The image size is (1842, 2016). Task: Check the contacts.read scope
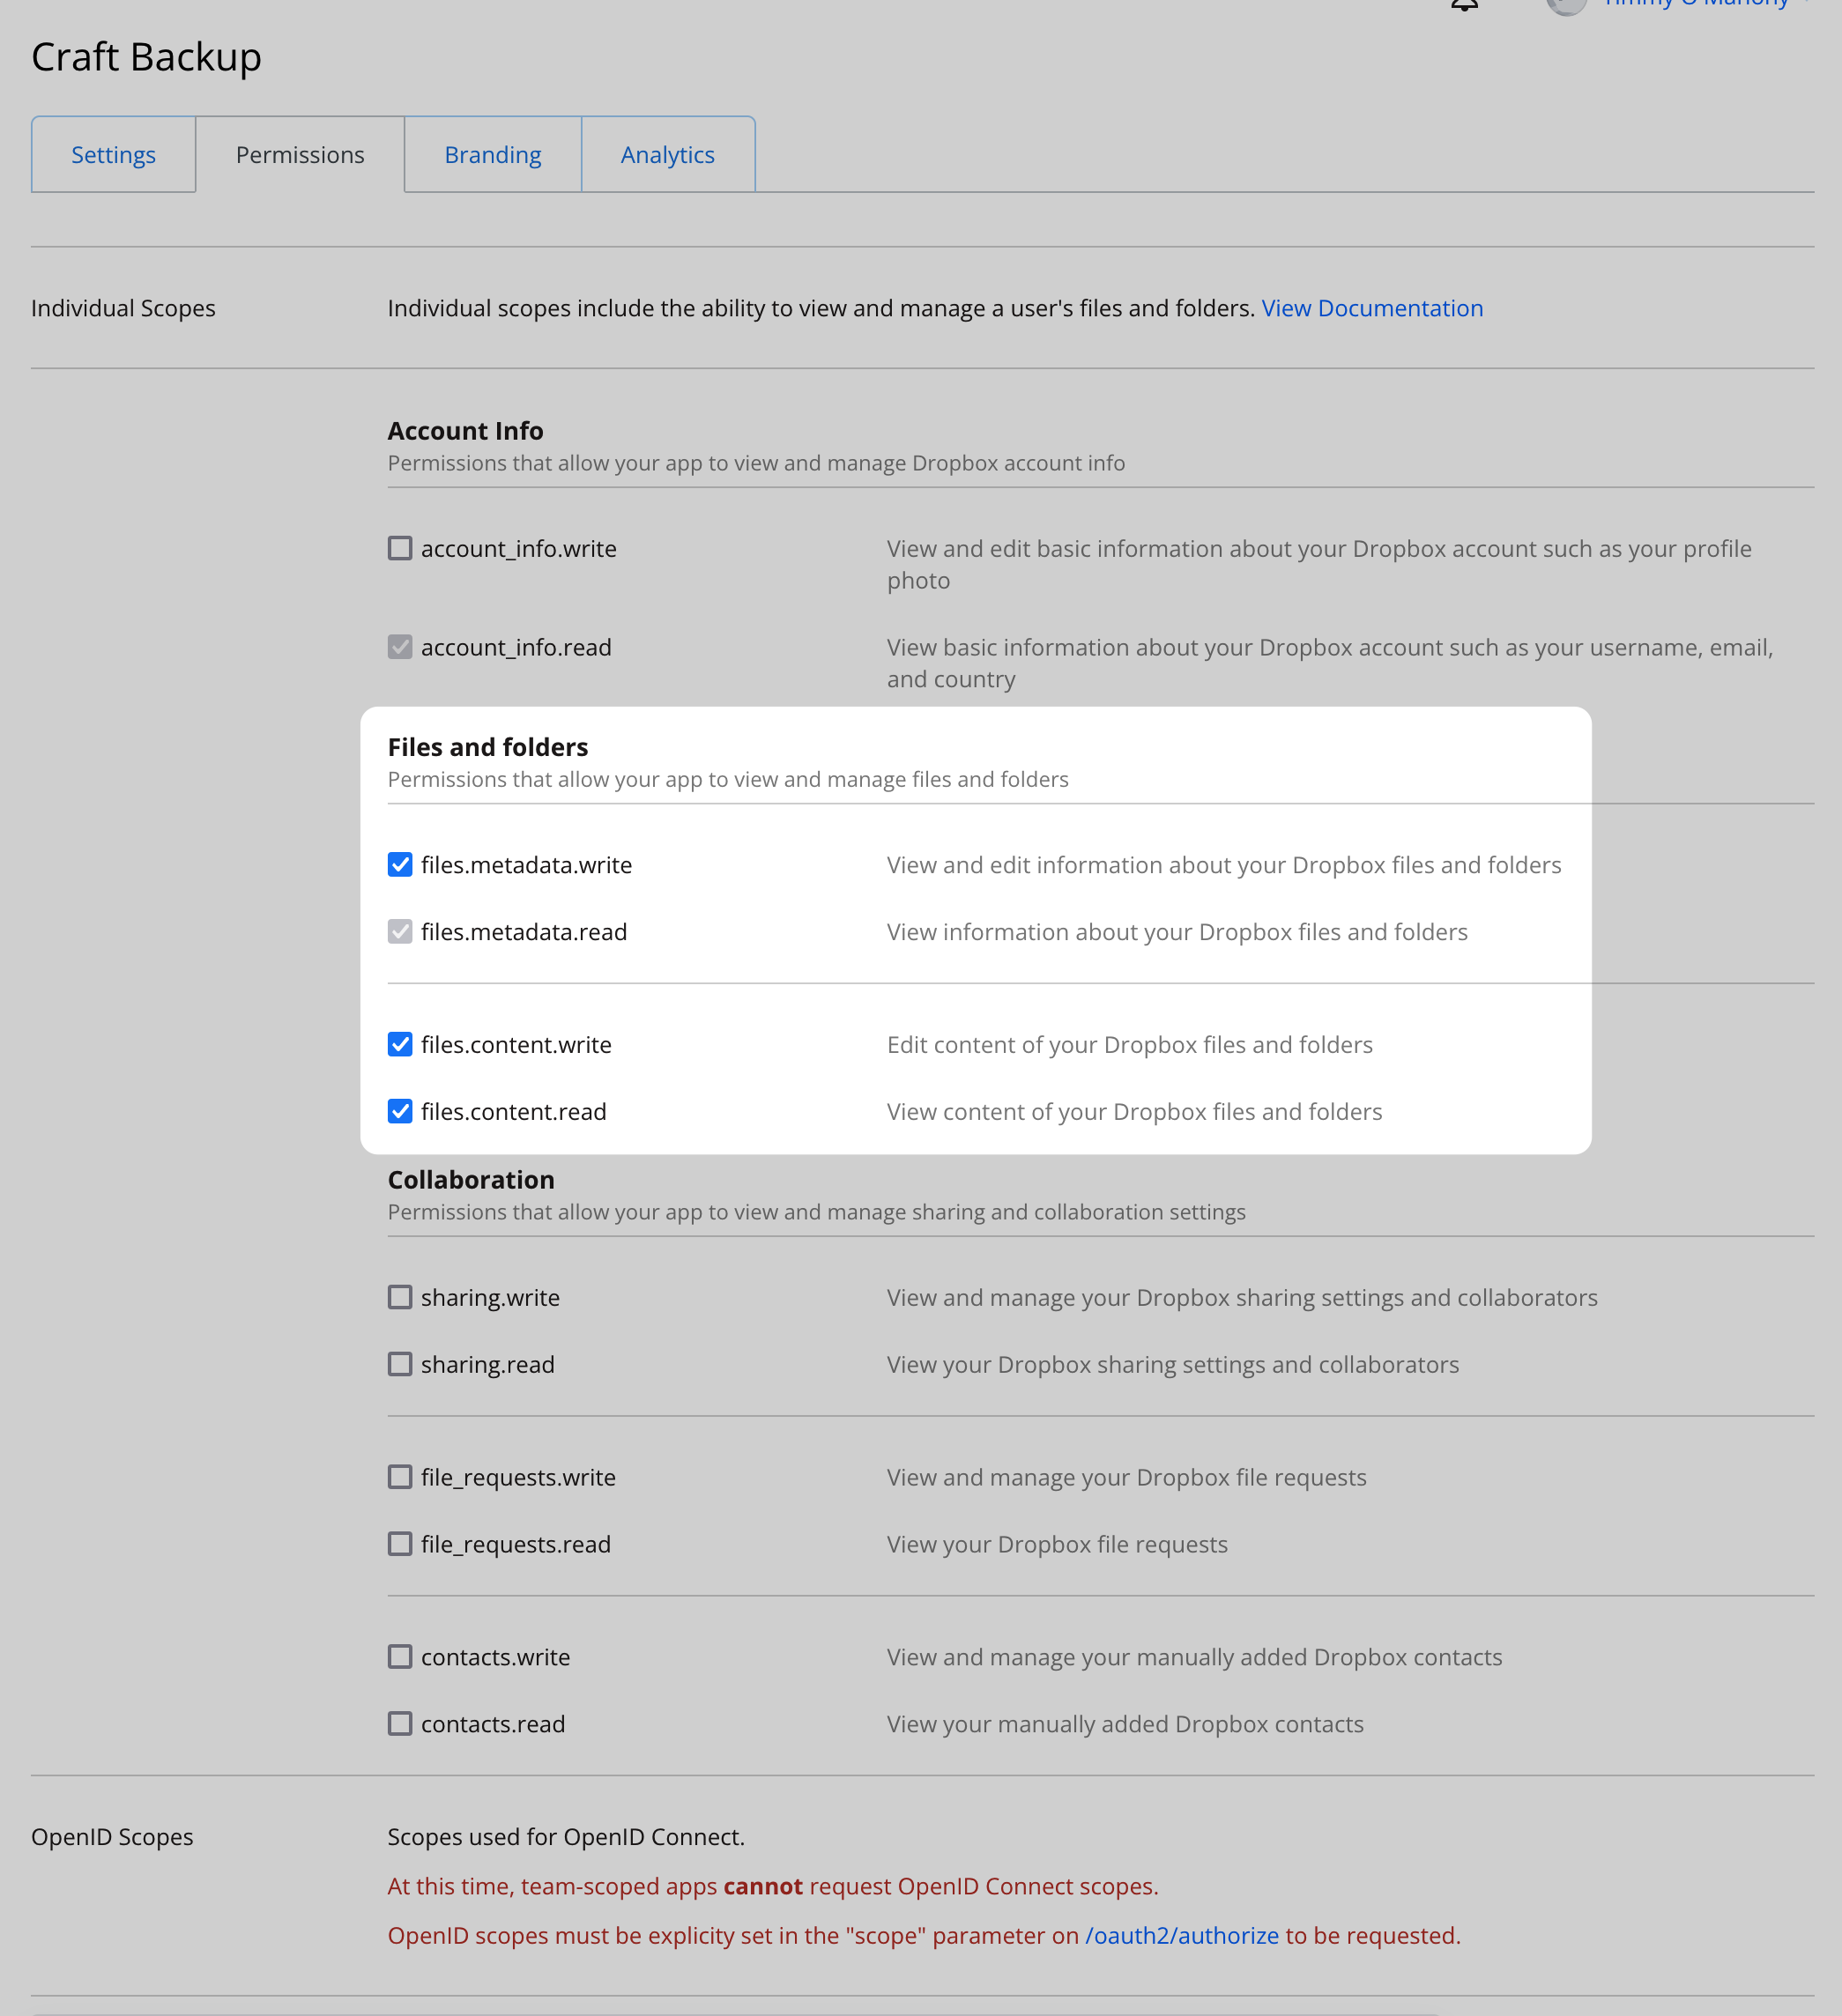point(400,1724)
